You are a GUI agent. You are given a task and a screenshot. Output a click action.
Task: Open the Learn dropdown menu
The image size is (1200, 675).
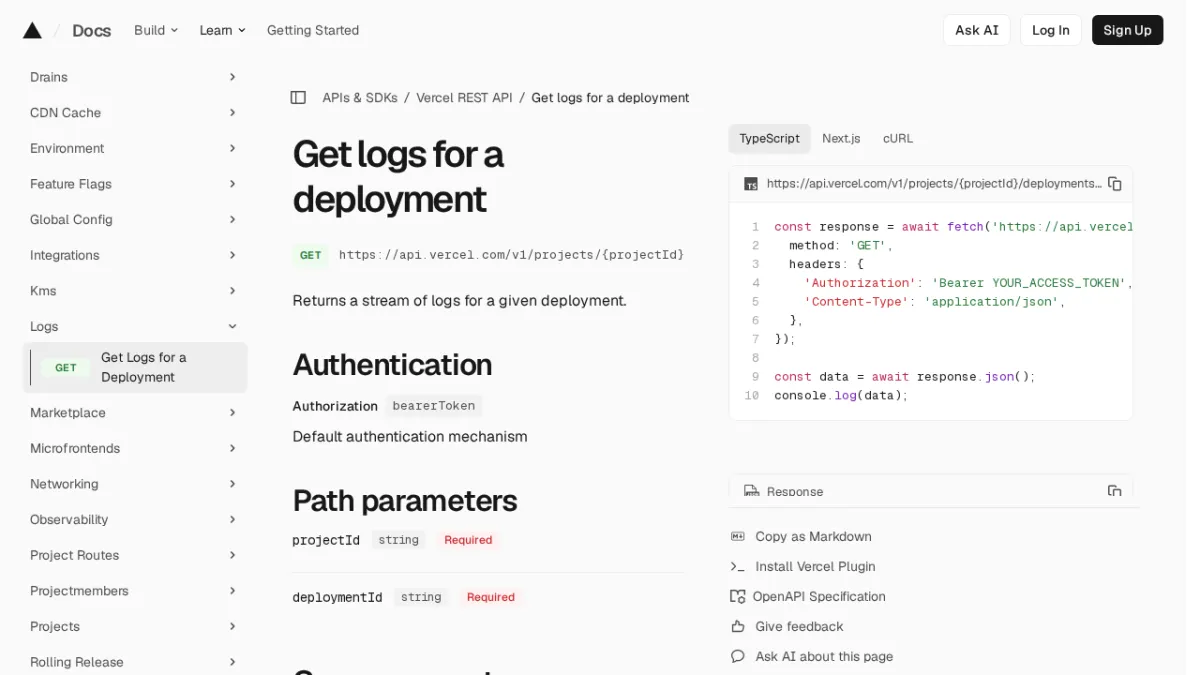[222, 30]
